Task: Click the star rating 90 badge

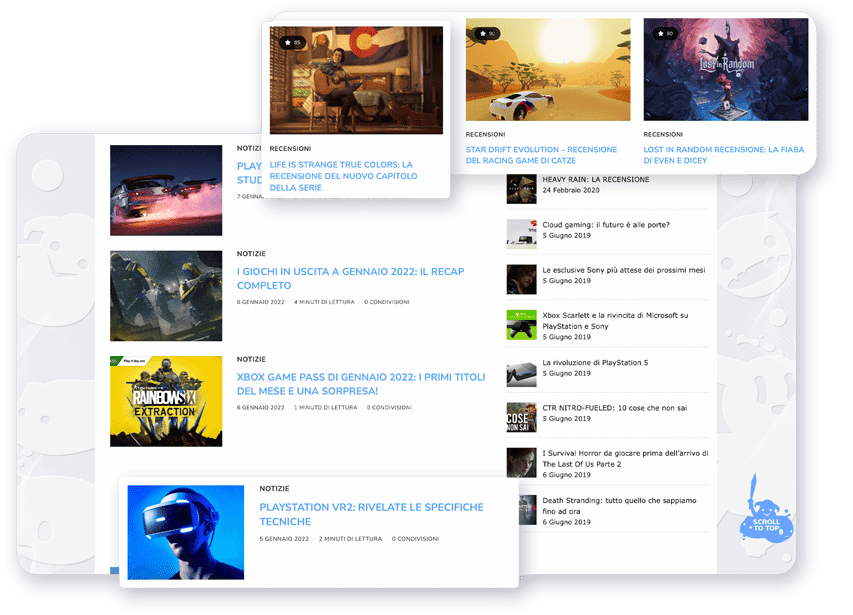Action: [487, 34]
